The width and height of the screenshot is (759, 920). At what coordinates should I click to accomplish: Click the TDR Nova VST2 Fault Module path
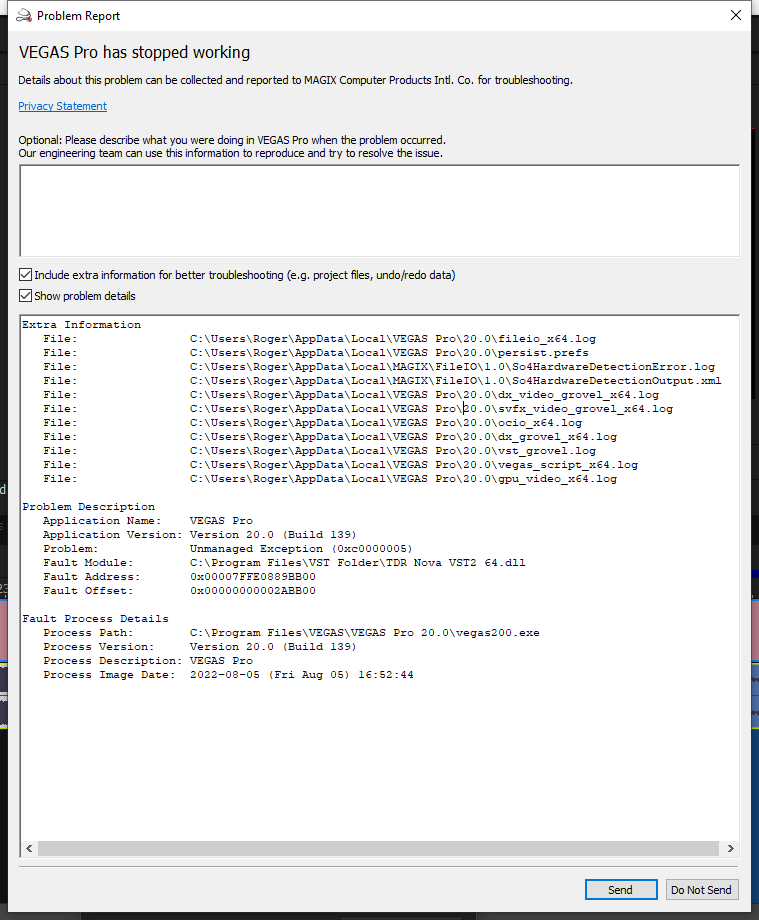tap(357, 563)
